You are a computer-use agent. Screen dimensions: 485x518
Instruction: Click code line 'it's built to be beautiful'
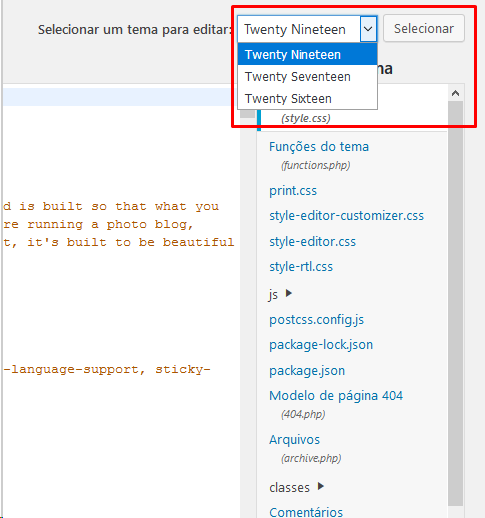click(119, 242)
